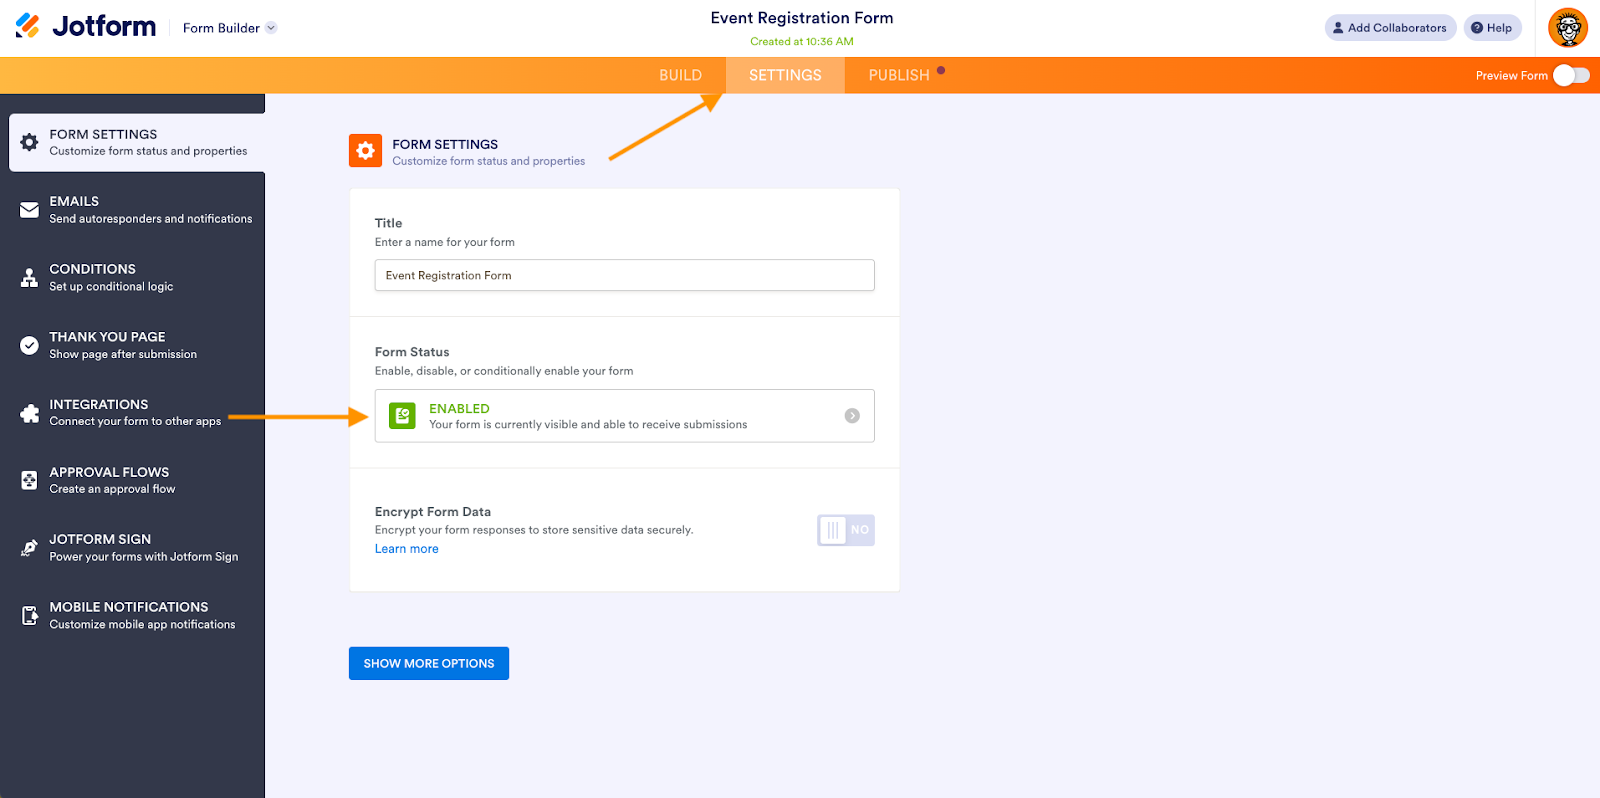Click the Event Registration Form title
The width and height of the screenshot is (1600, 798).
point(802,18)
